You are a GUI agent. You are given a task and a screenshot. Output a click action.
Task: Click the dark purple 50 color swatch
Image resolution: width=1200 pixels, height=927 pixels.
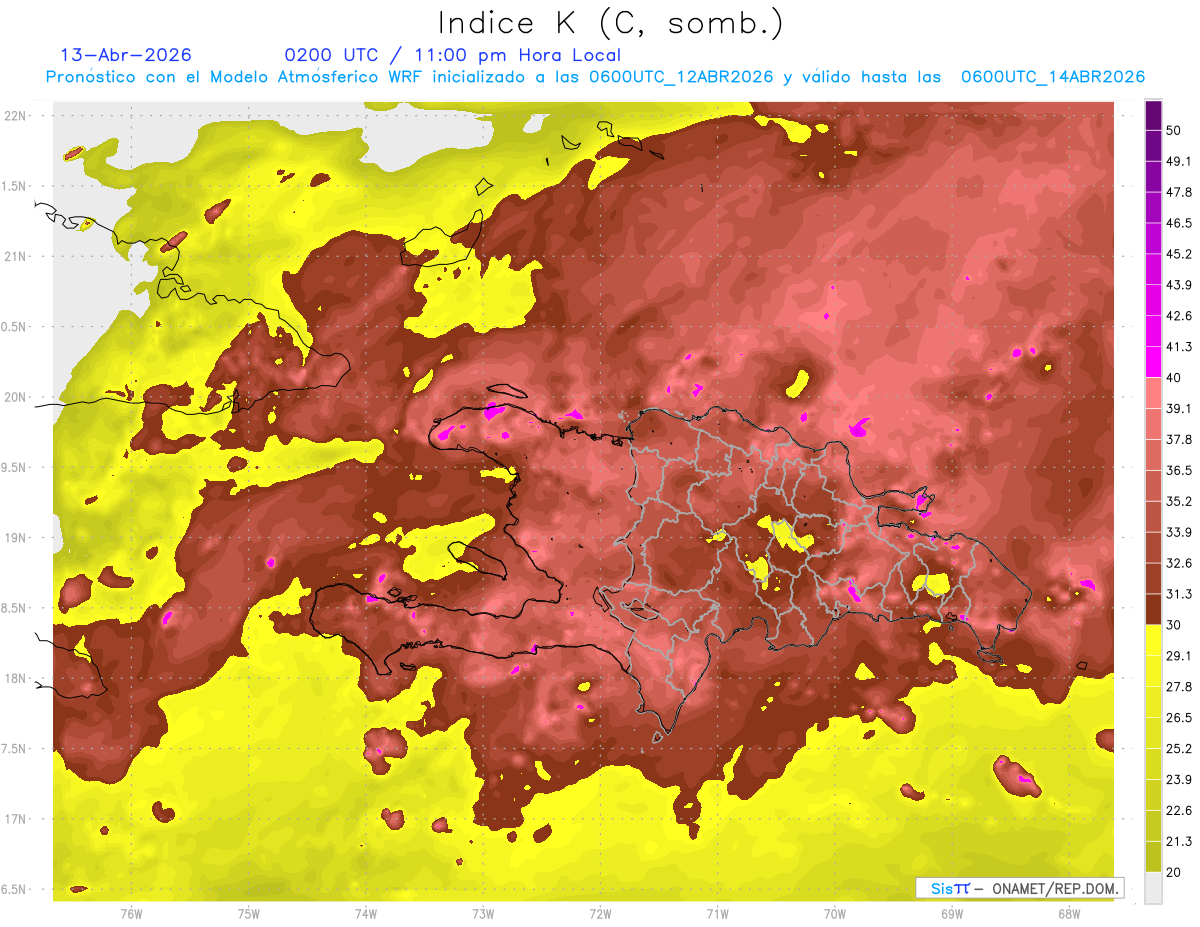pyautogui.click(x=1153, y=115)
